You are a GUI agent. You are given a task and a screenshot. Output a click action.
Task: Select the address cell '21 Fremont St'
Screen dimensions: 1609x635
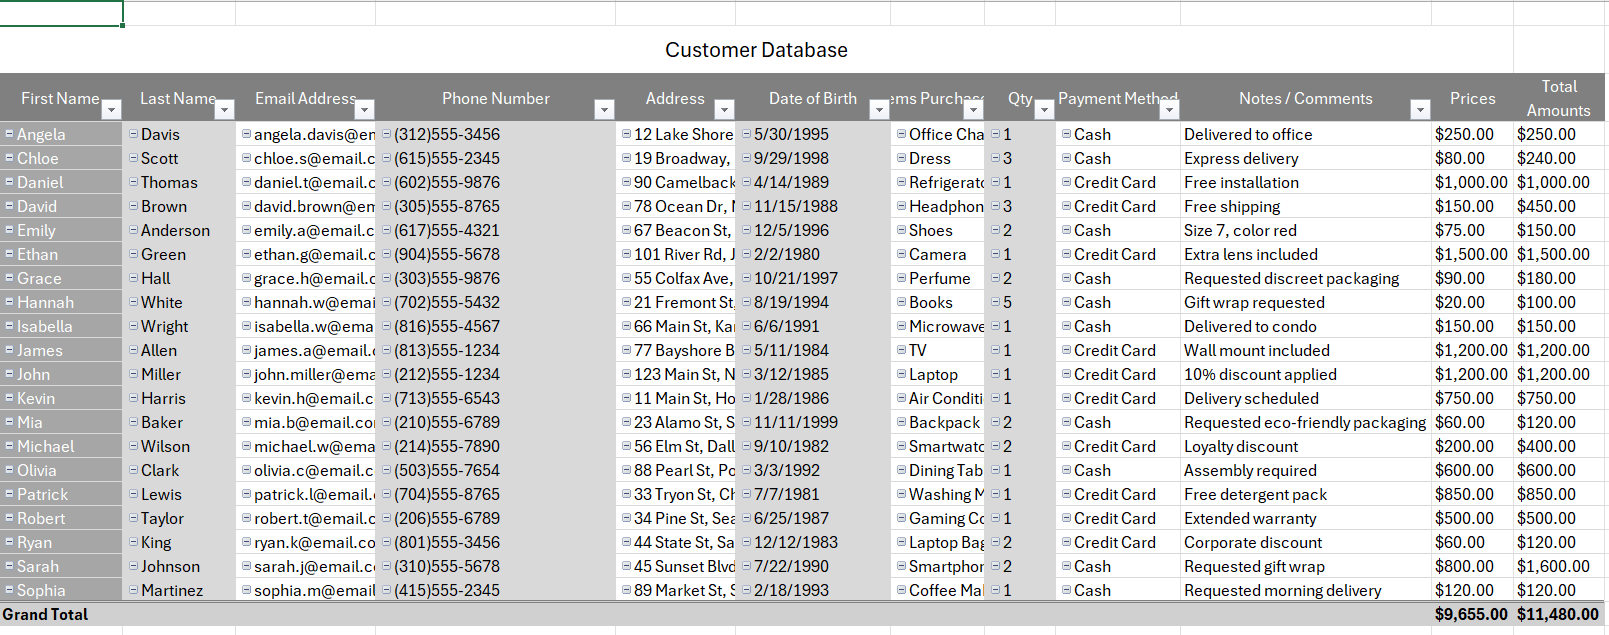[x=676, y=302]
